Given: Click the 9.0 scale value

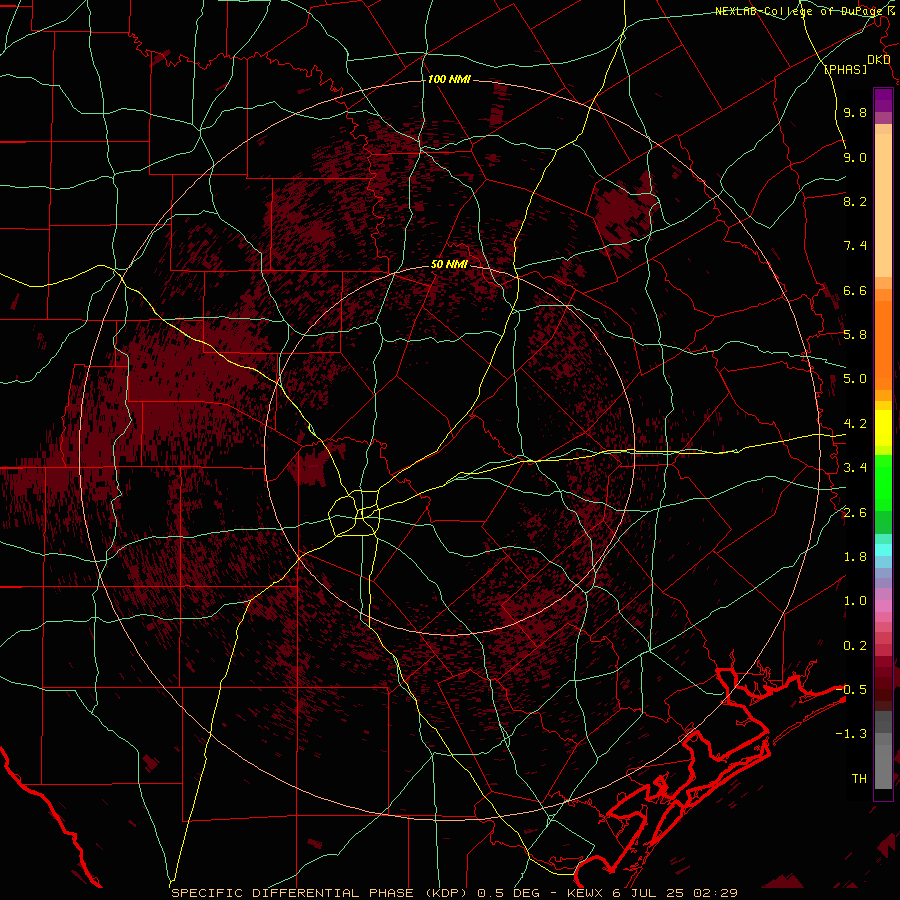Looking at the screenshot, I should click(x=855, y=157).
